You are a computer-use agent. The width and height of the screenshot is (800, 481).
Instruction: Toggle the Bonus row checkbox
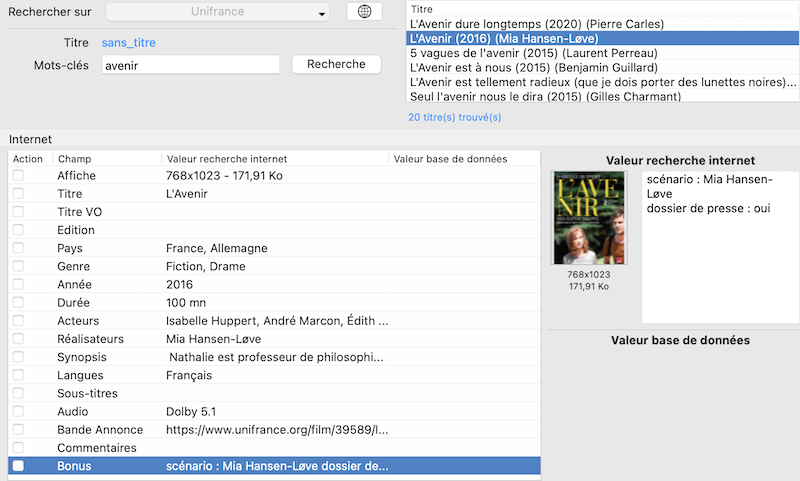[x=18, y=466]
